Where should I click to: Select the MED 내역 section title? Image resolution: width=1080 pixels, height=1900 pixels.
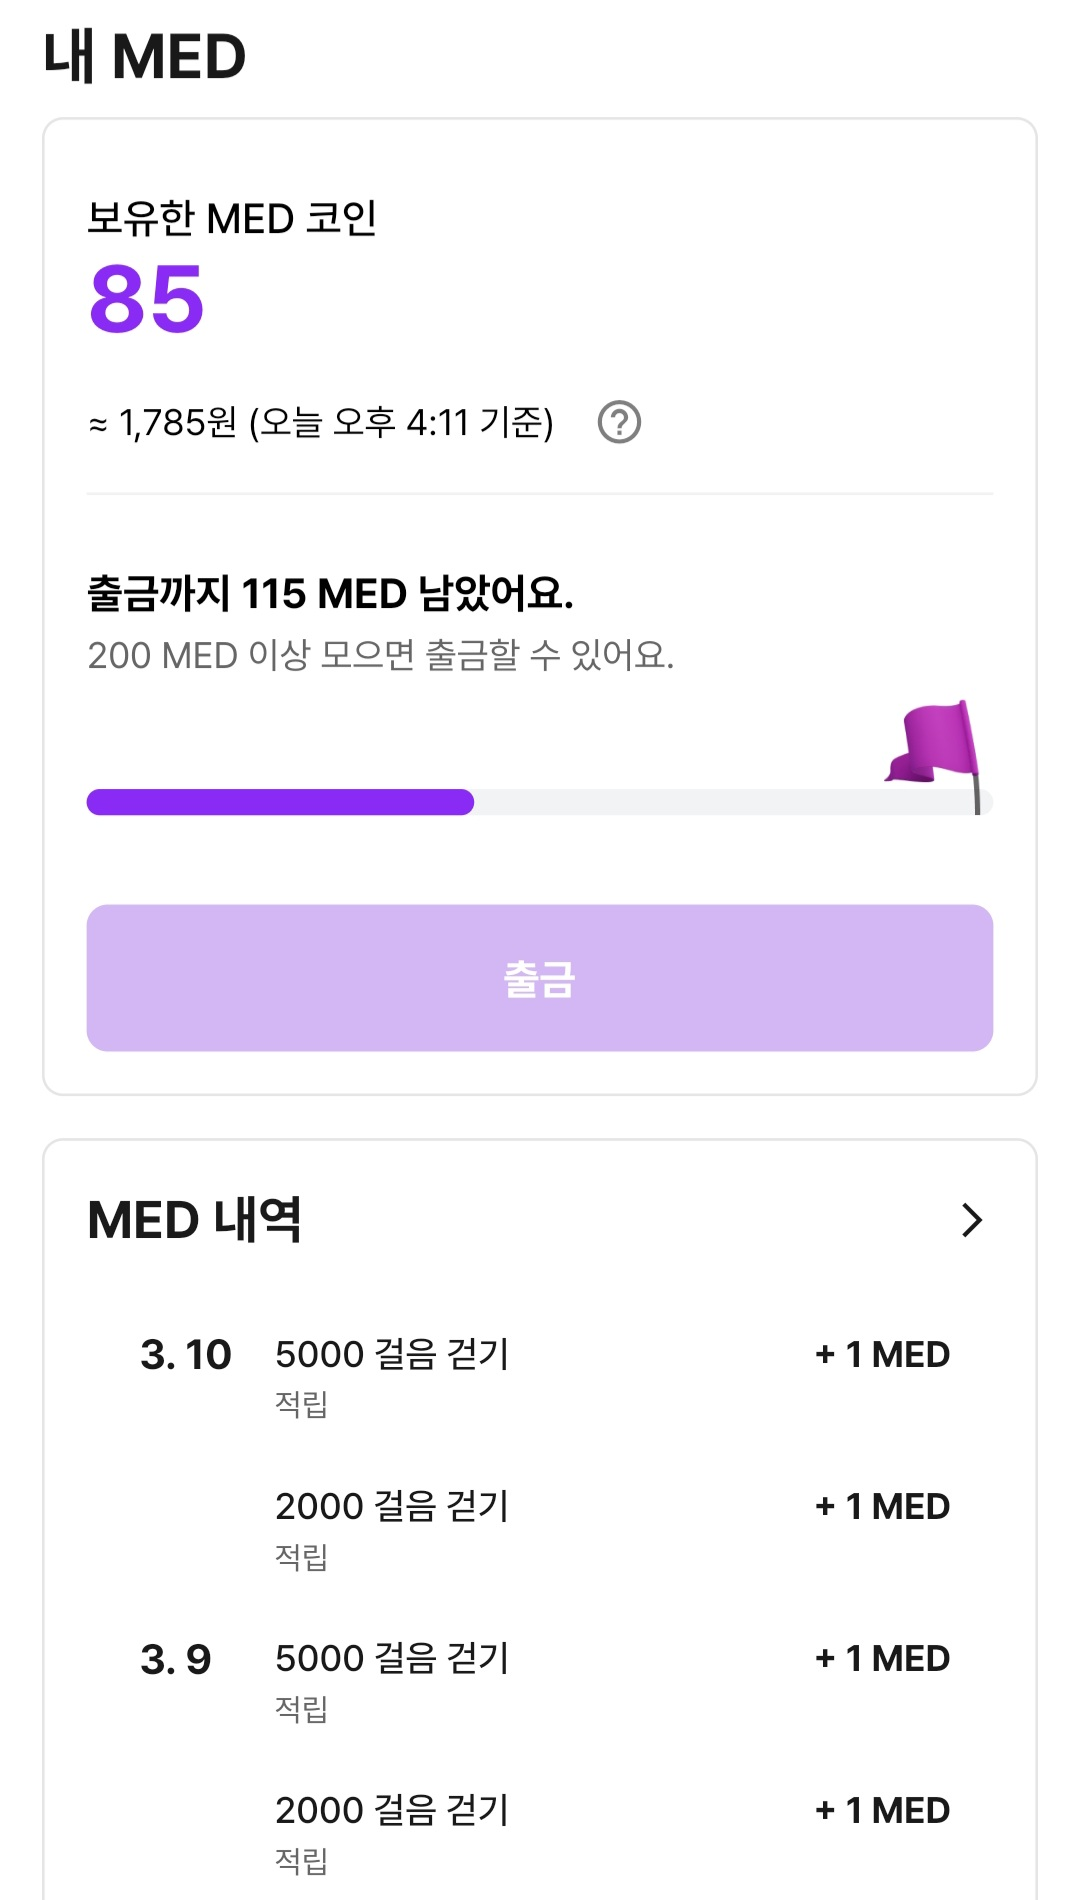coord(194,1220)
